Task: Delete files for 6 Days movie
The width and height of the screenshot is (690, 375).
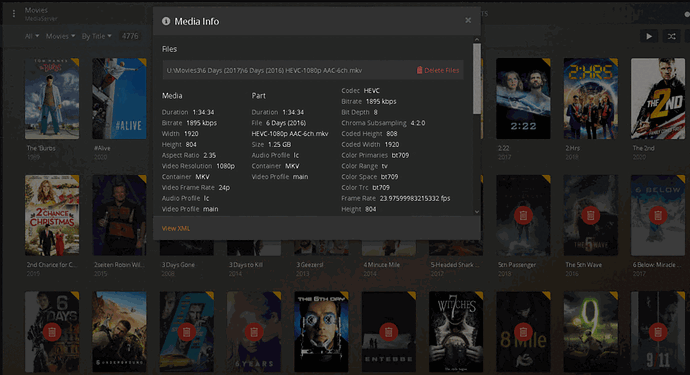Action: coord(437,70)
